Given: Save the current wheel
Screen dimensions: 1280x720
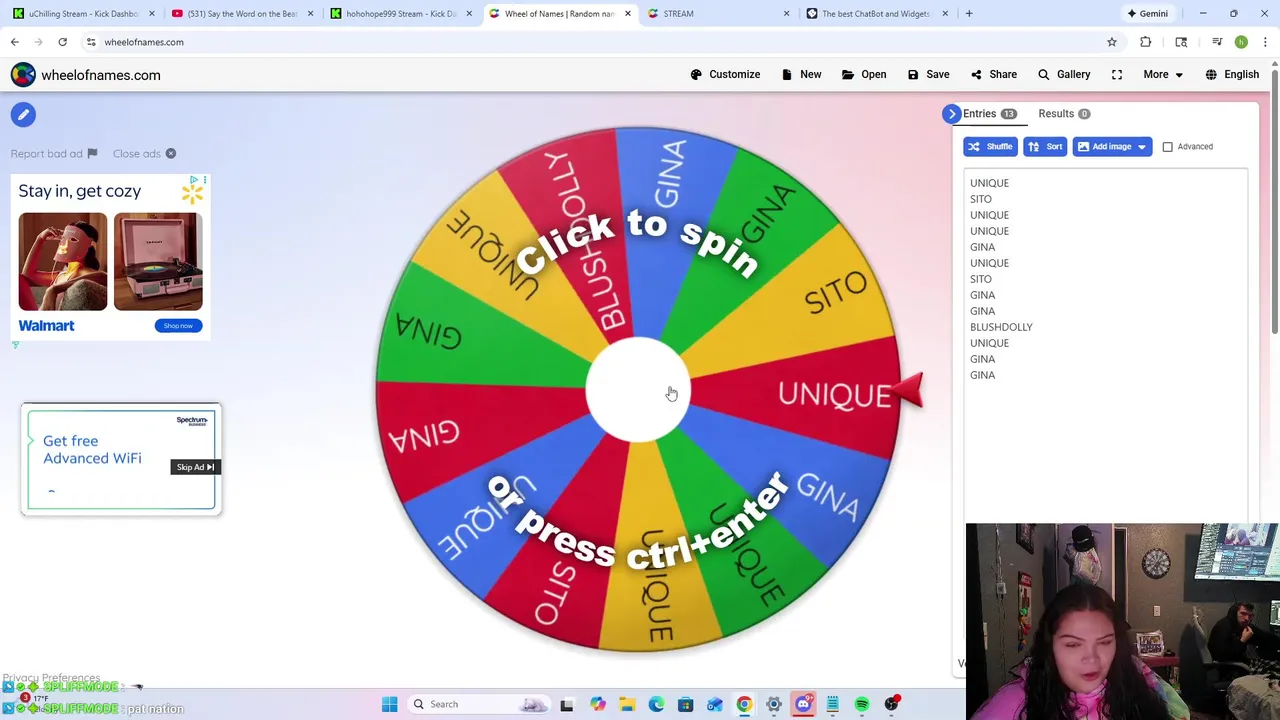Looking at the screenshot, I should pyautogui.click(x=928, y=74).
